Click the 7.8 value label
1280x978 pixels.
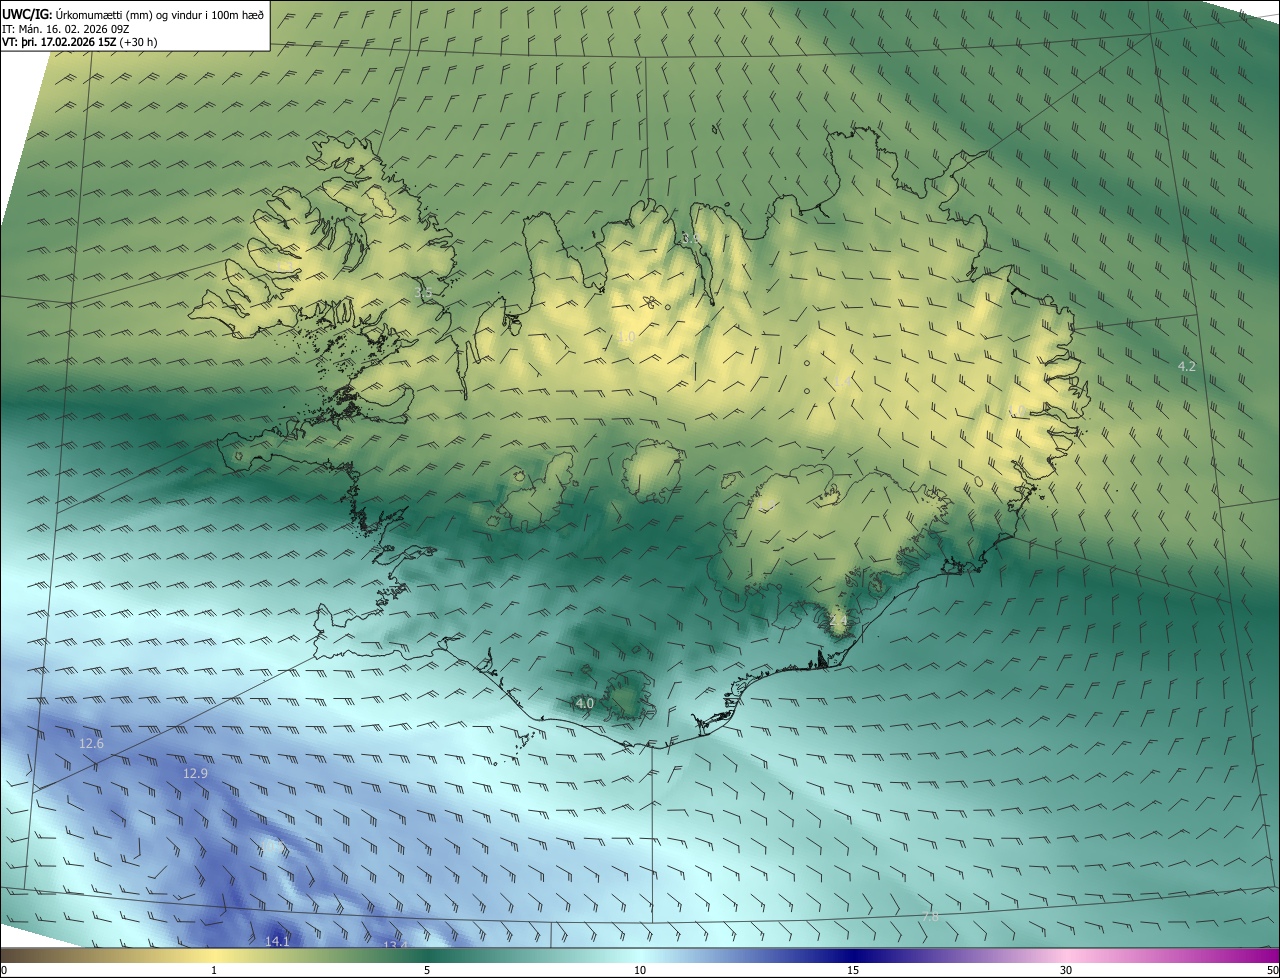tap(930, 916)
